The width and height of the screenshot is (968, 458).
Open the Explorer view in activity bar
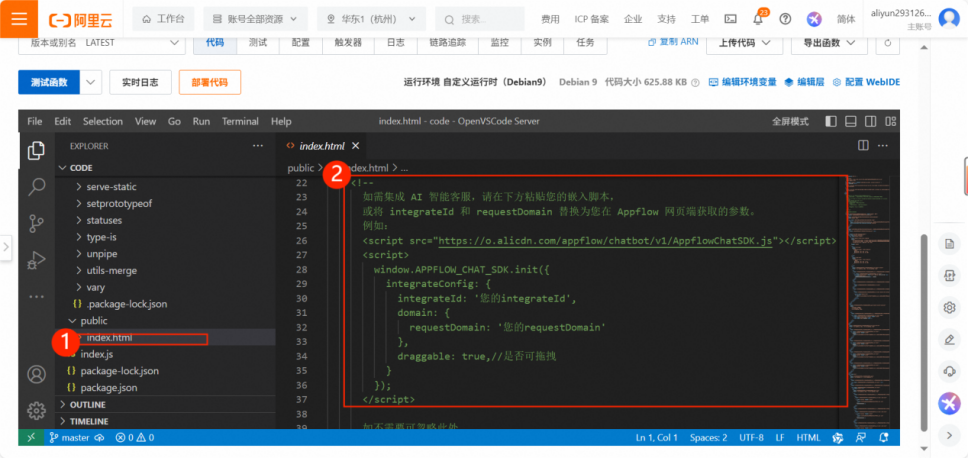coord(37,150)
